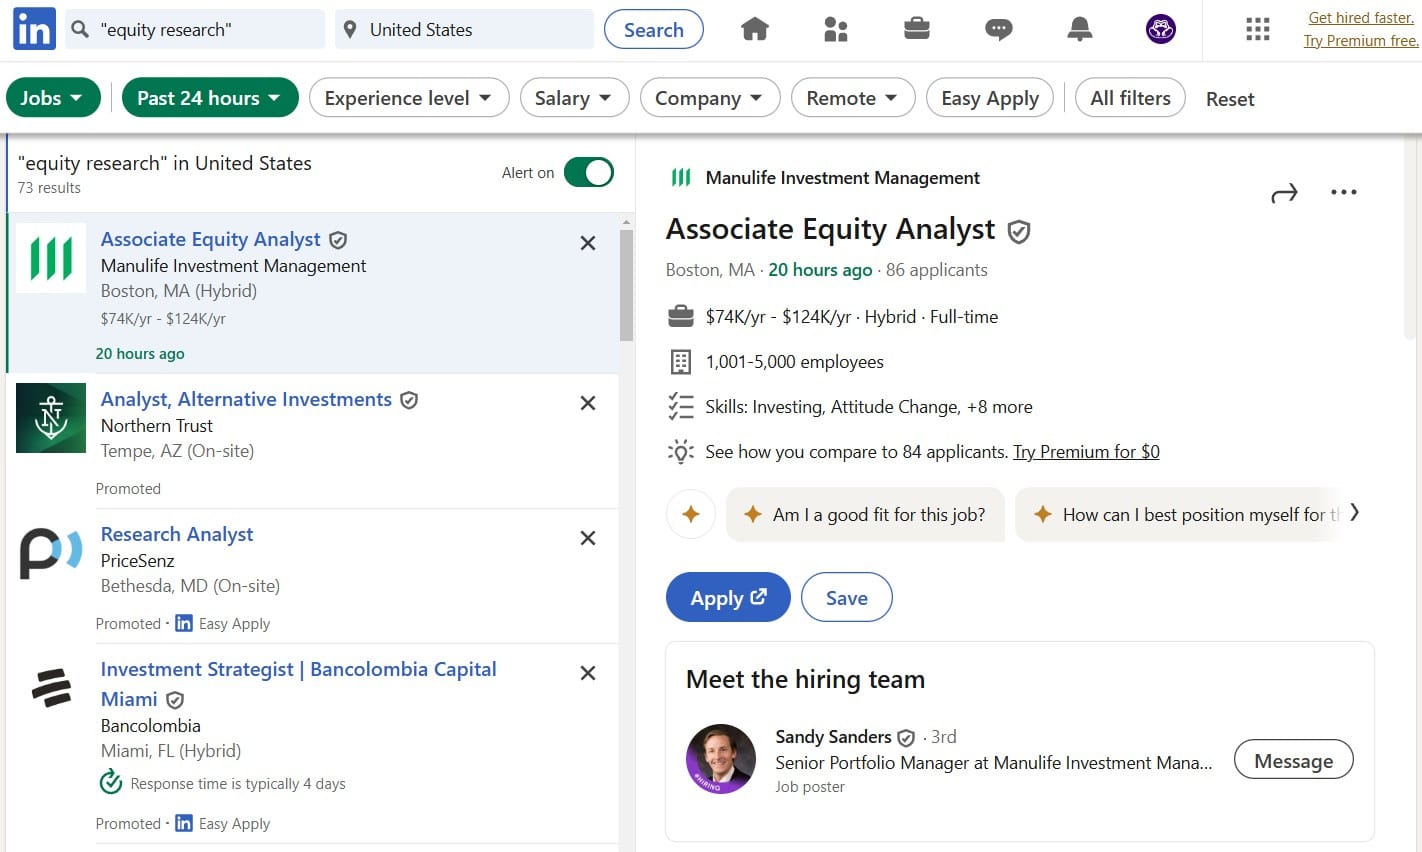
Task: Open the Remote filter dropdown
Action: 853,98
